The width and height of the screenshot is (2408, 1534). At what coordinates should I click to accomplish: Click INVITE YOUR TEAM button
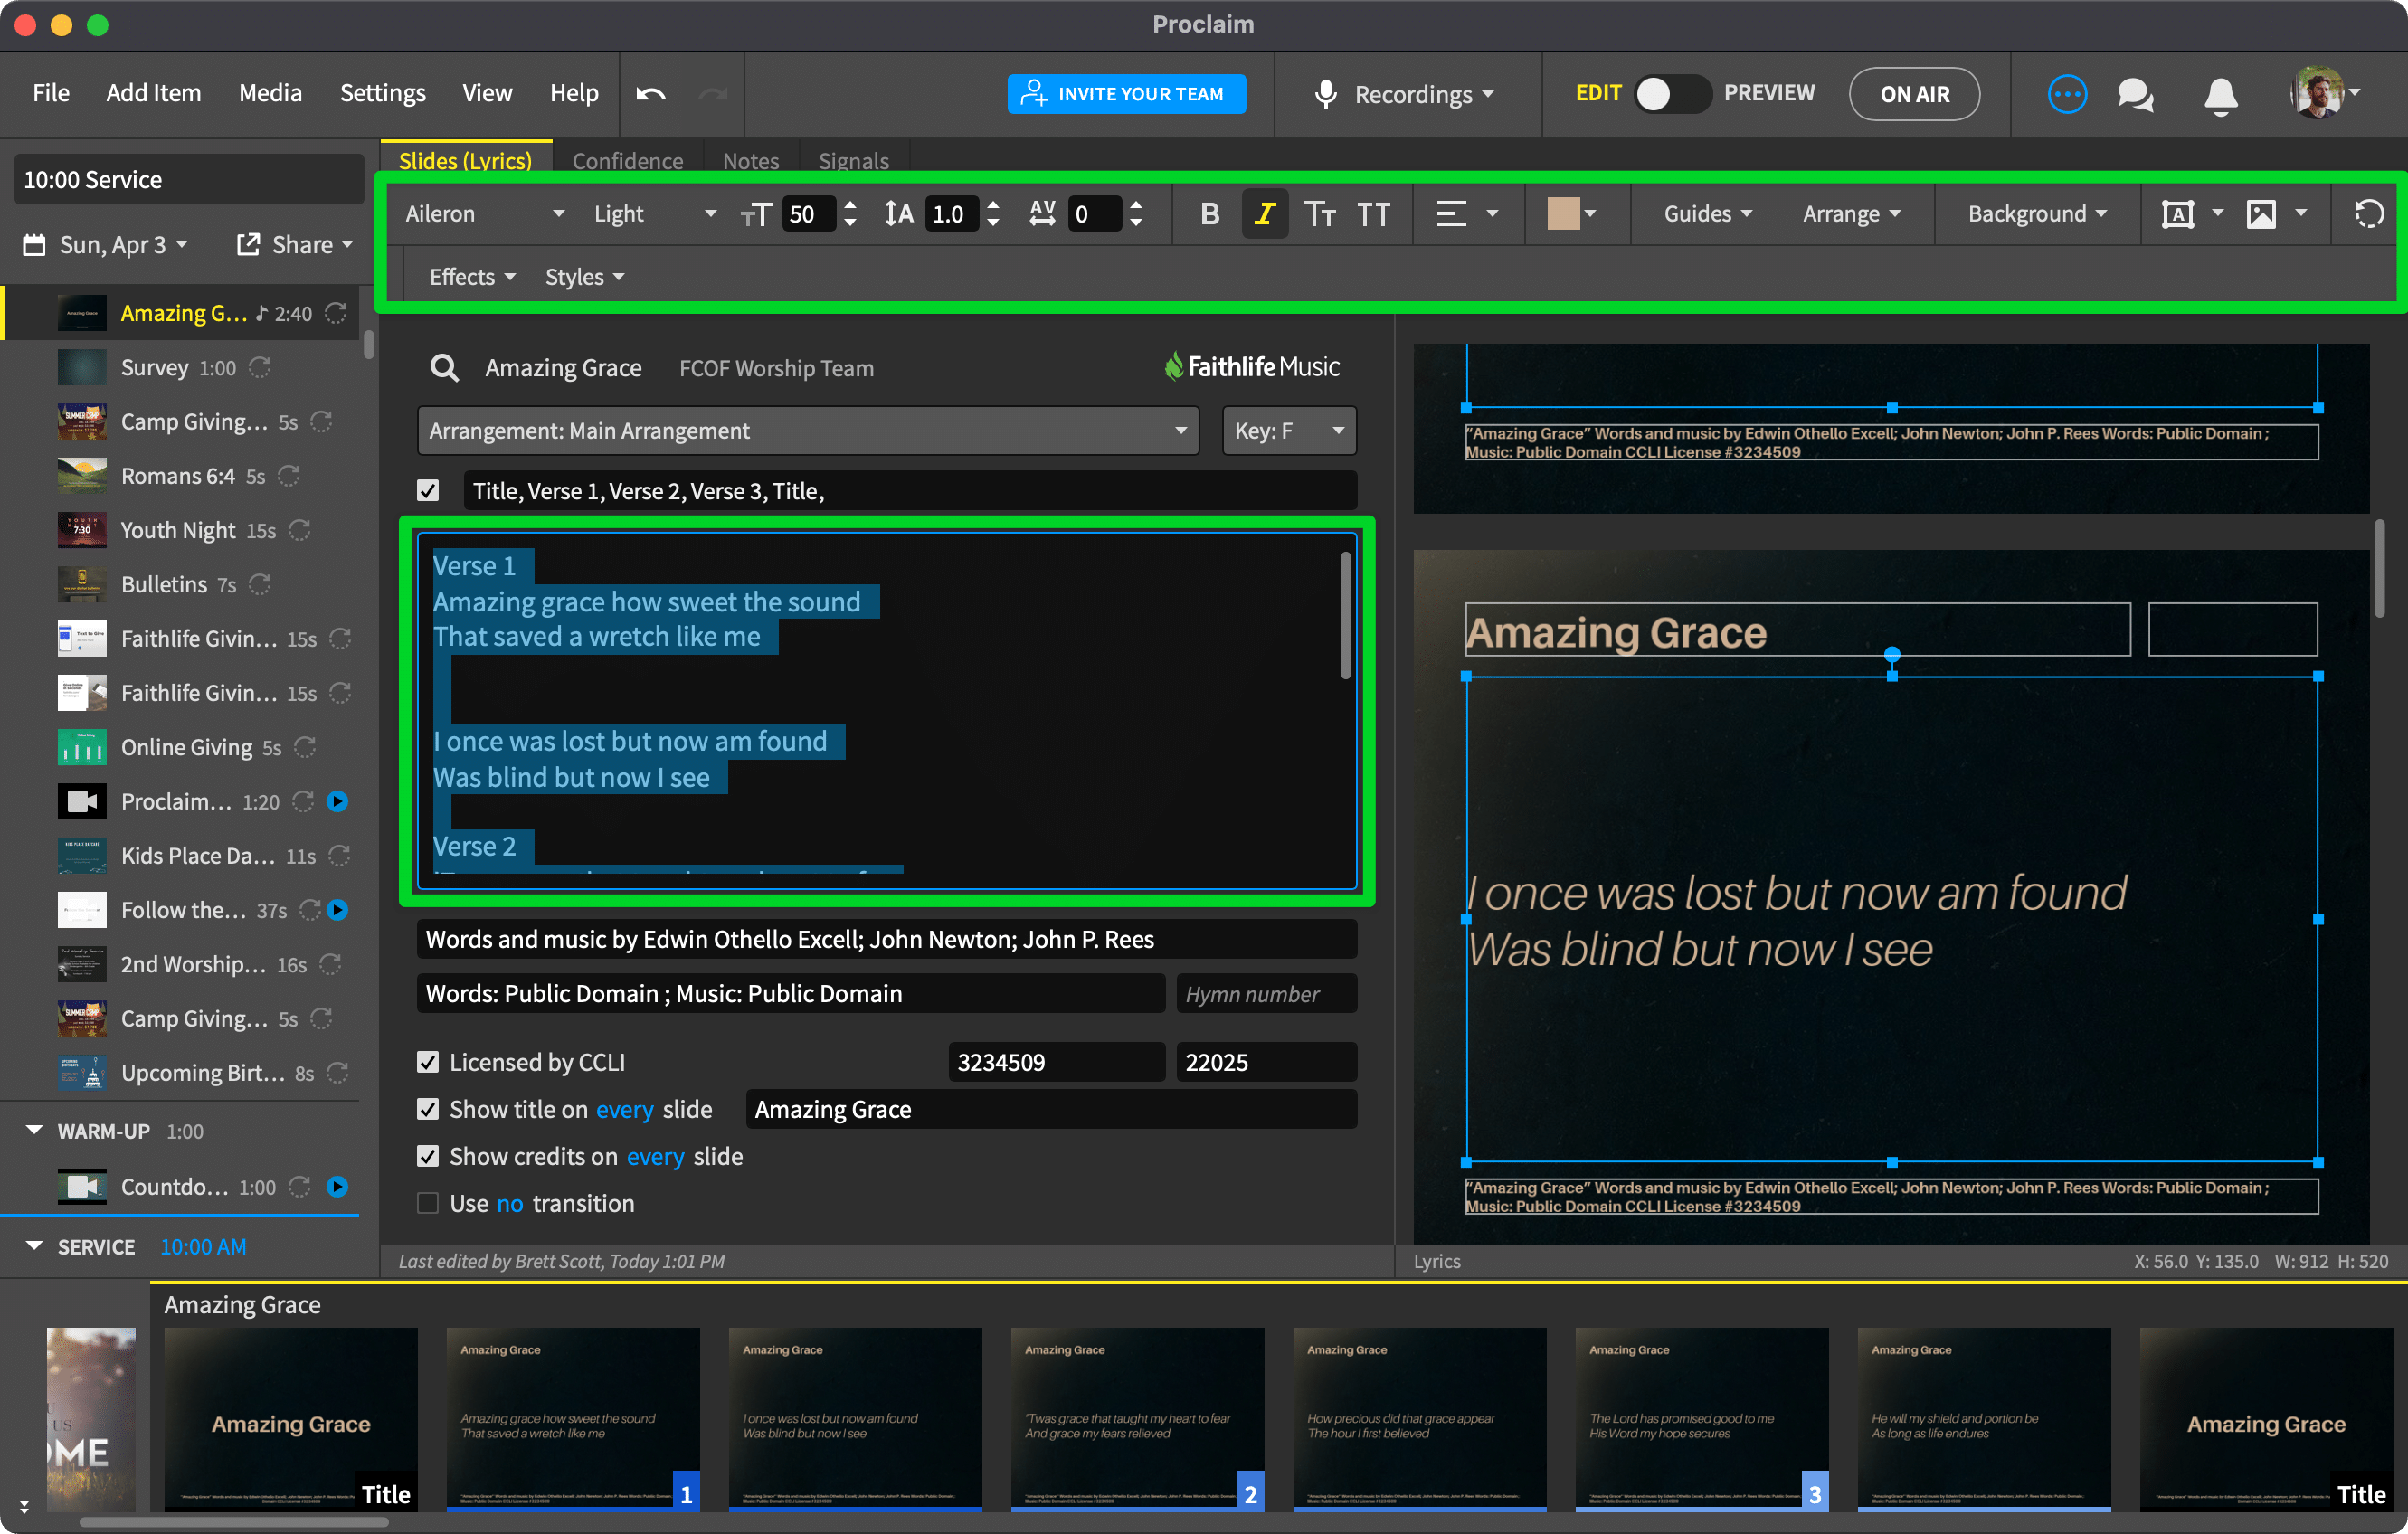point(1126,94)
